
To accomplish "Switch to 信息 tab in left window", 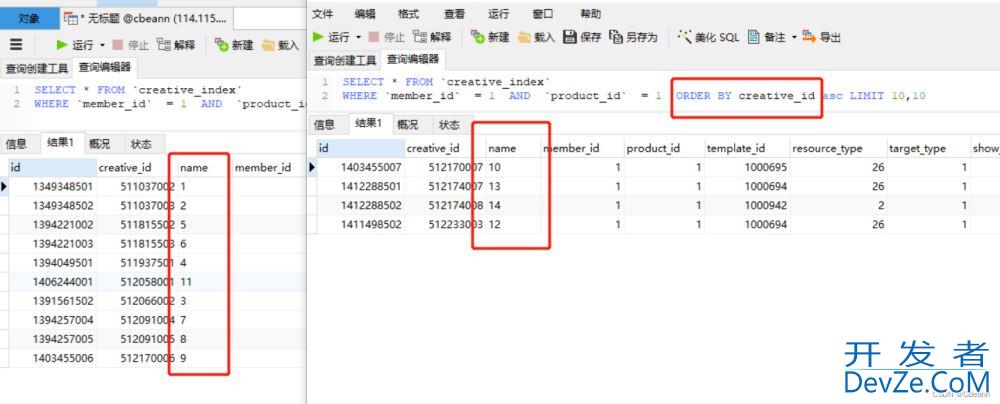I will [x=17, y=144].
